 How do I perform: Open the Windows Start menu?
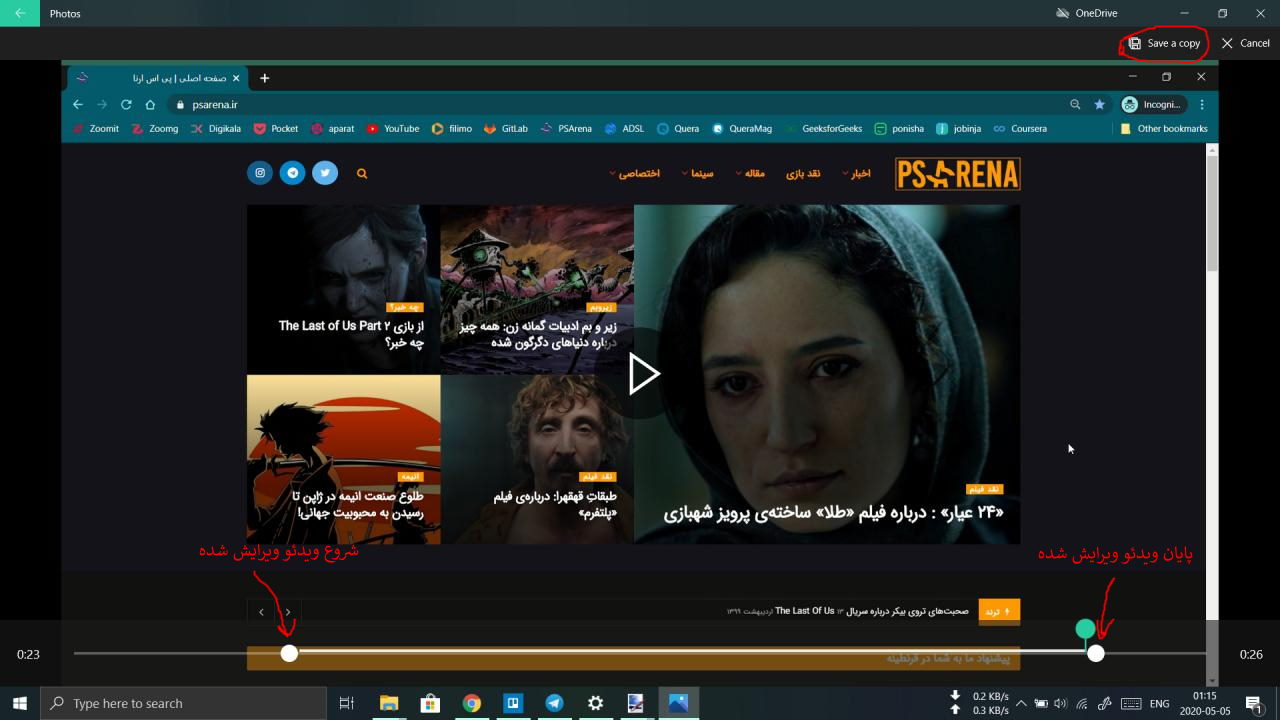(20, 703)
